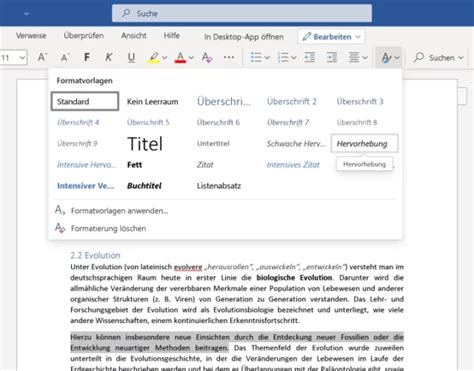
Task: Open the Ansicht tab
Action: click(134, 36)
